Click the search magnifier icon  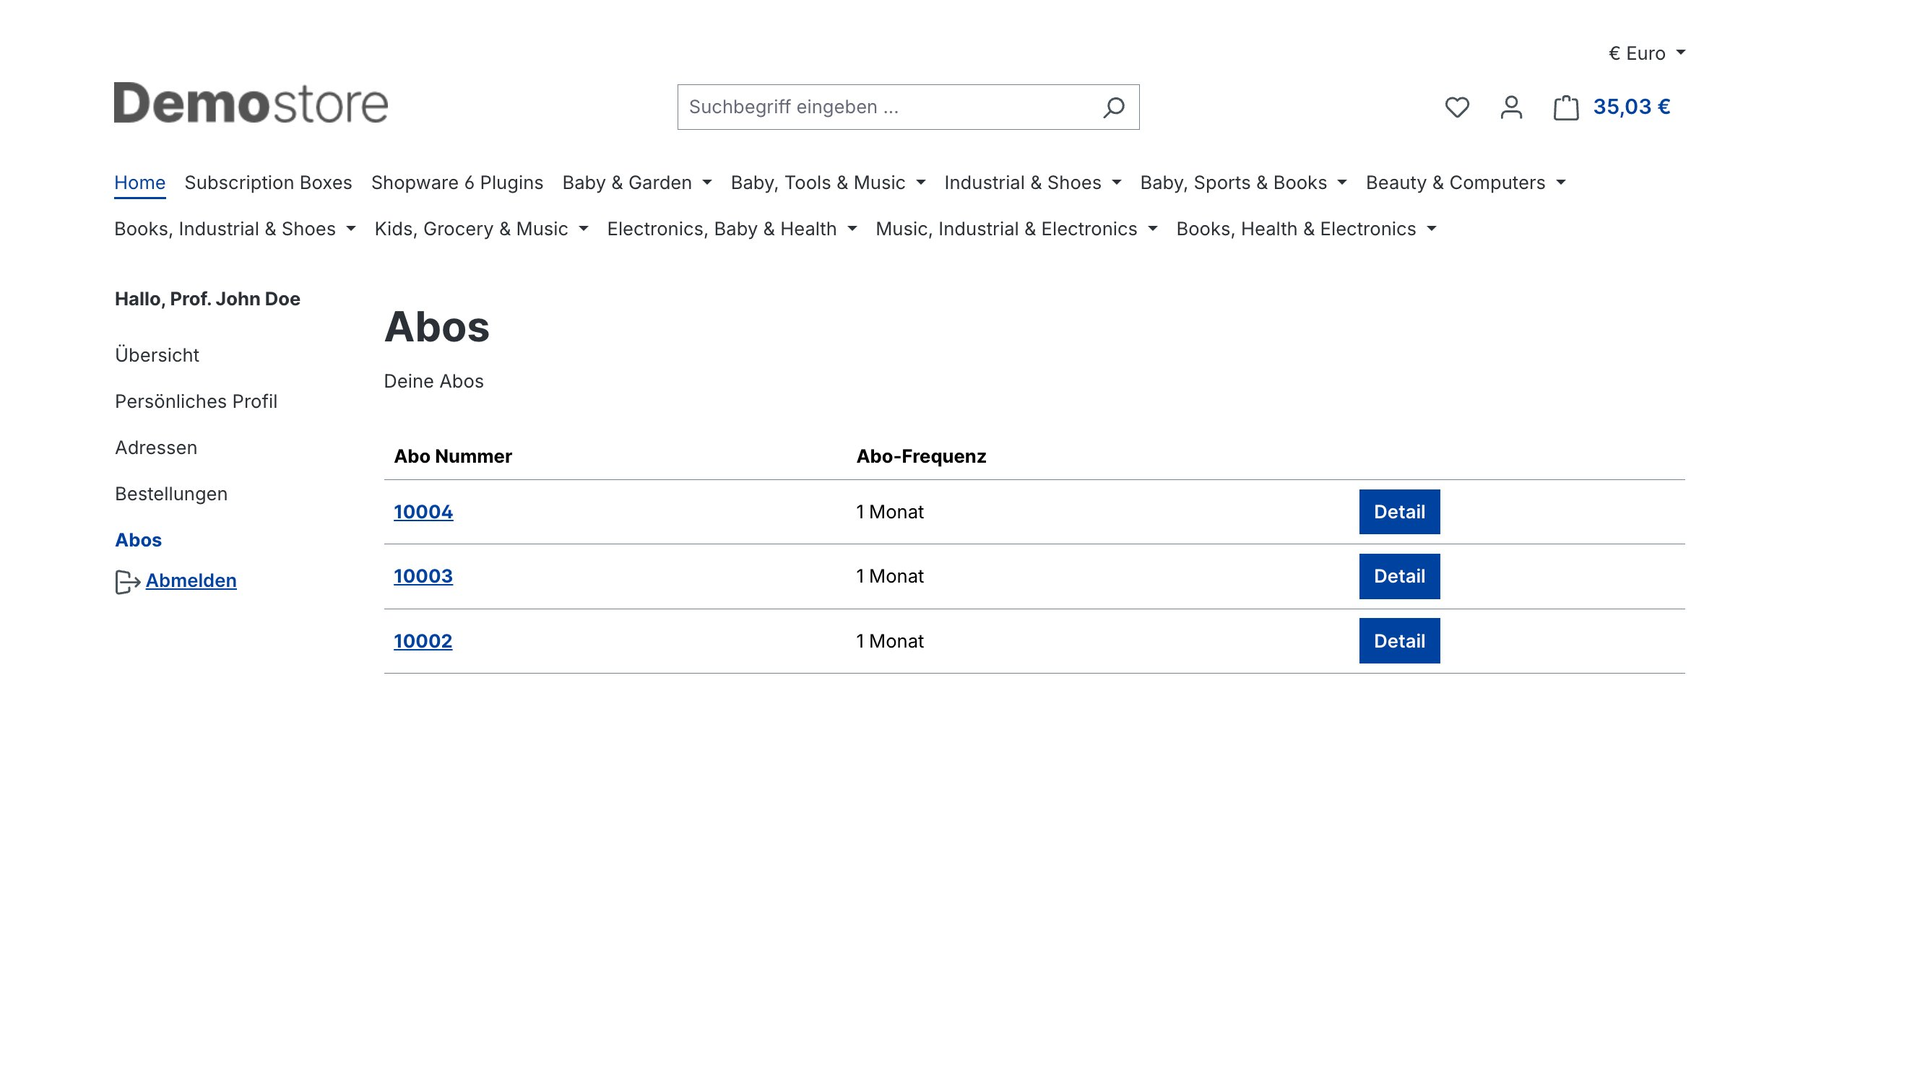tap(1113, 107)
